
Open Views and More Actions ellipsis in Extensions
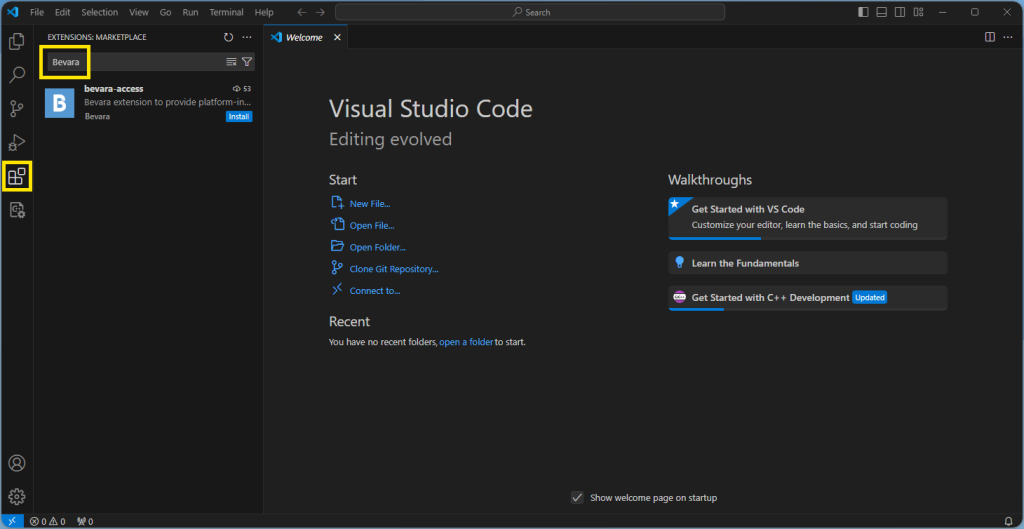247,37
